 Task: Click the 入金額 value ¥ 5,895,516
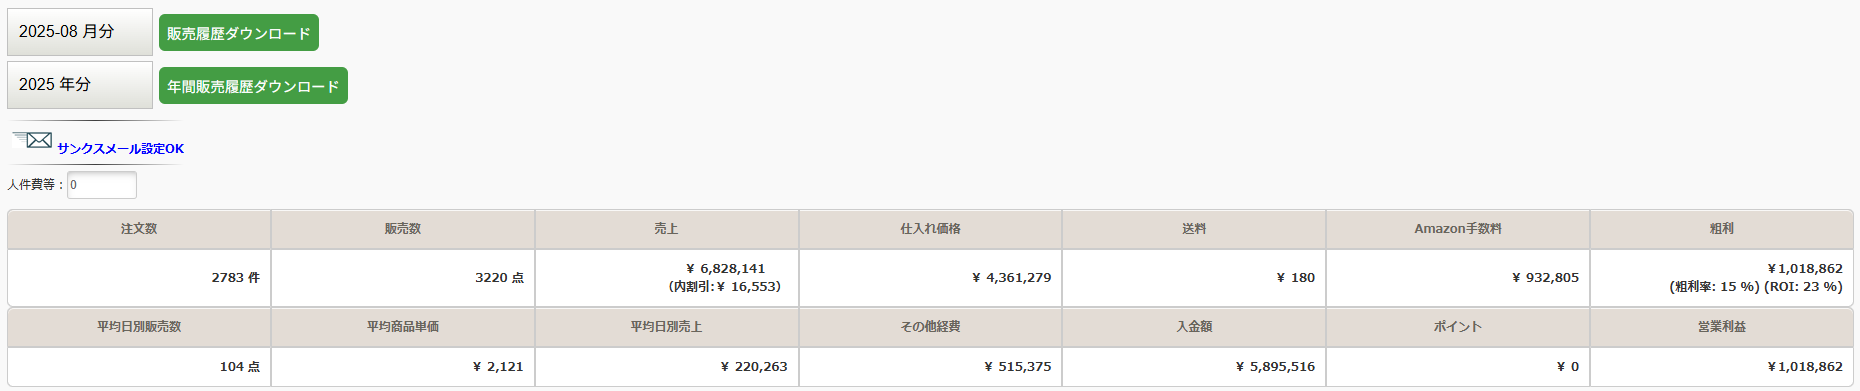[1275, 367]
